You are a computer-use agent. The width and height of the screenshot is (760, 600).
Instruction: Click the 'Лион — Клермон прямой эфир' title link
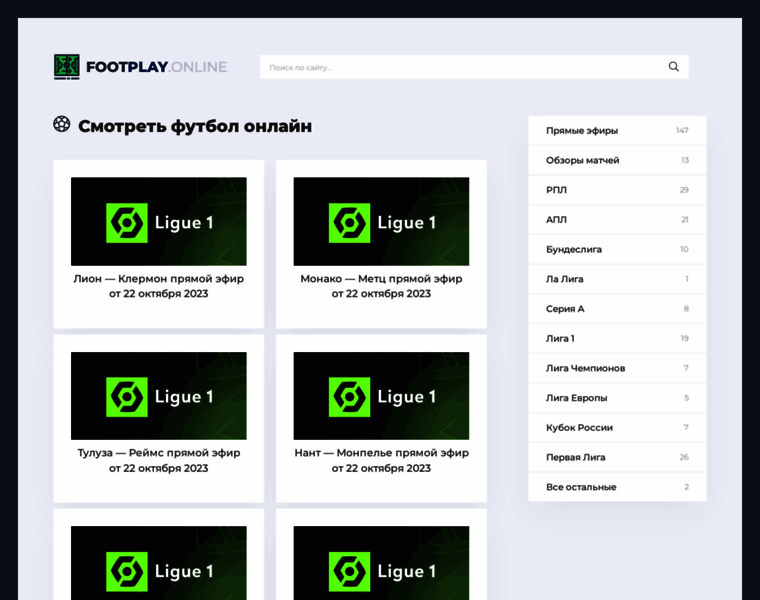[x=158, y=286]
